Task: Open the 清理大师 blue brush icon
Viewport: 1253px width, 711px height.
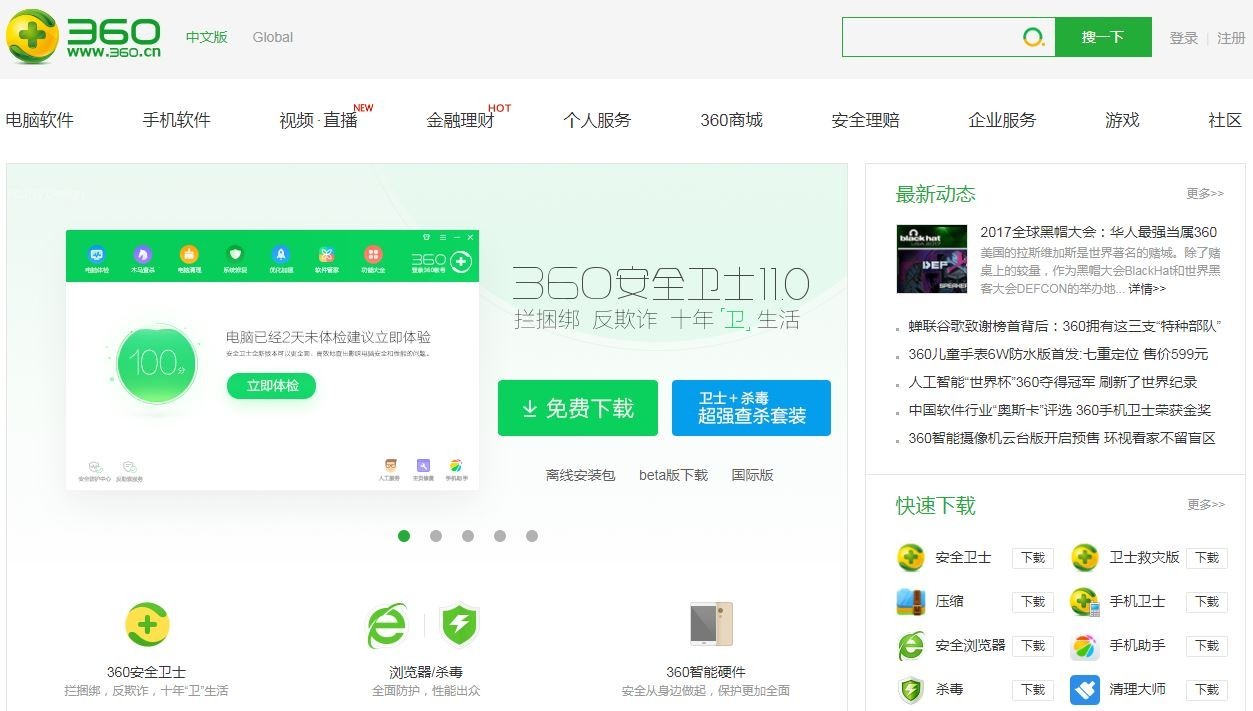Action: (x=1085, y=690)
